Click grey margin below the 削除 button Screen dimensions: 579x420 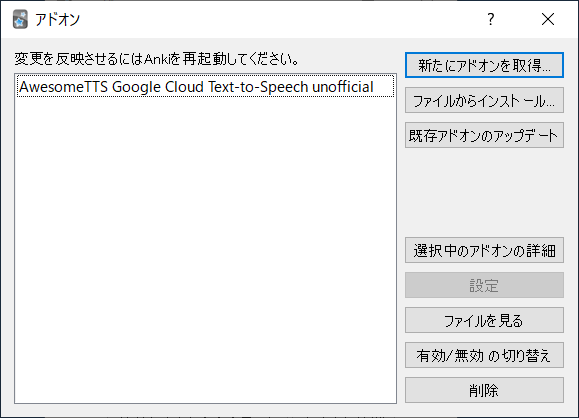[484, 409]
